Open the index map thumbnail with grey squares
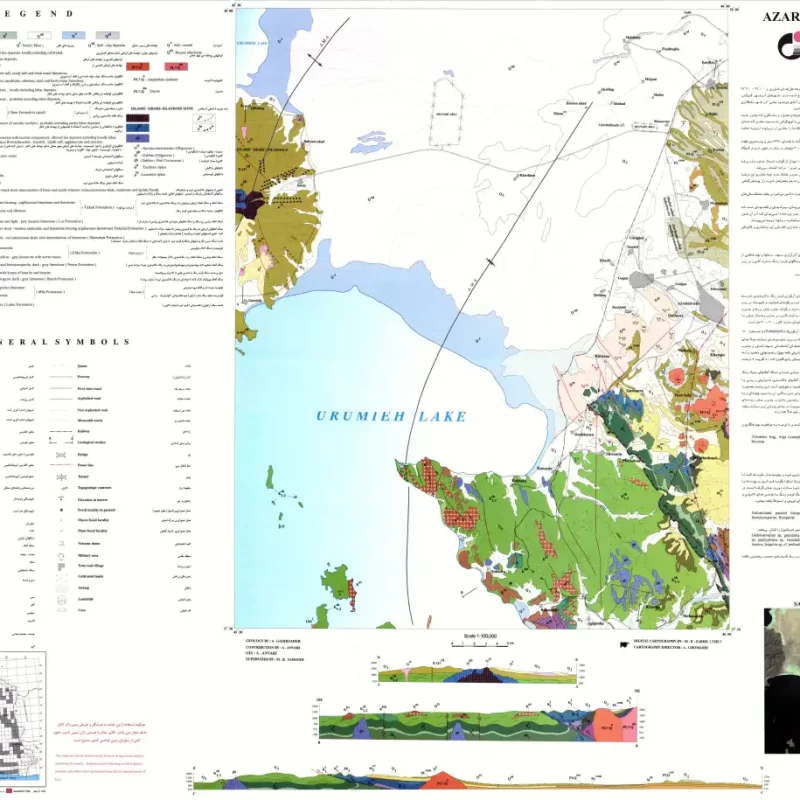The image size is (800, 800). click(x=23, y=718)
